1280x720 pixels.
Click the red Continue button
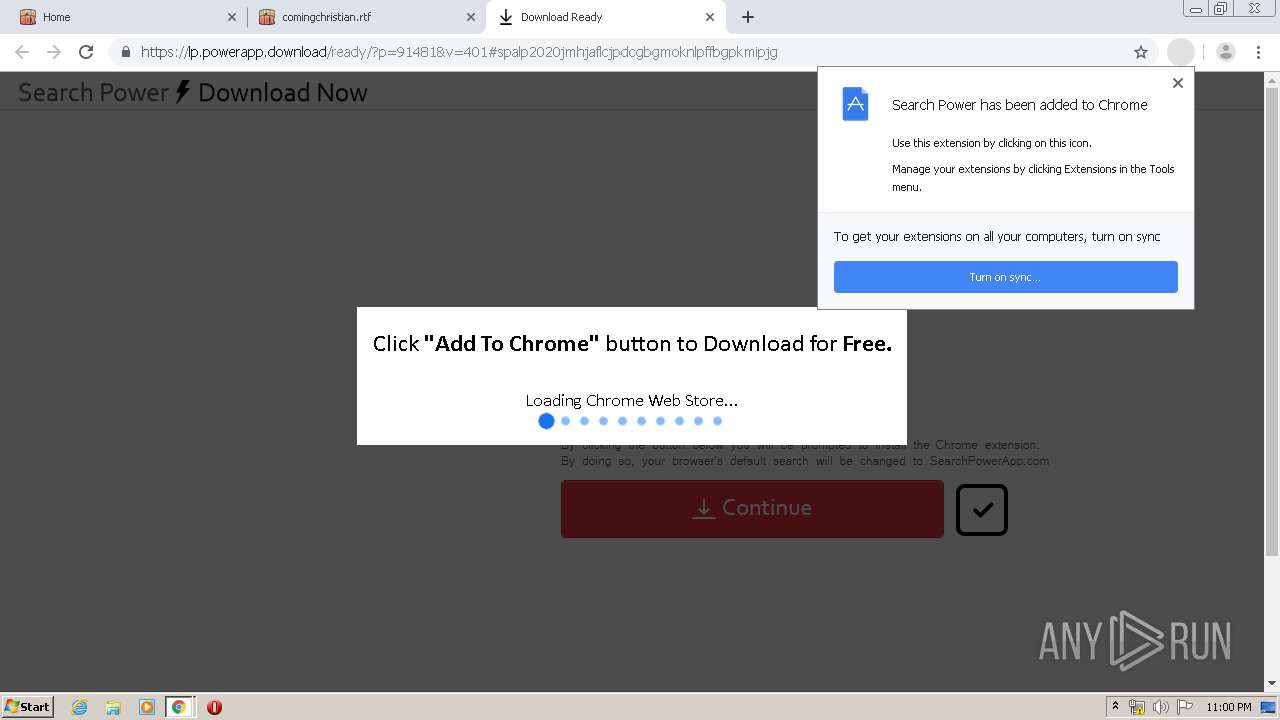tap(752, 508)
